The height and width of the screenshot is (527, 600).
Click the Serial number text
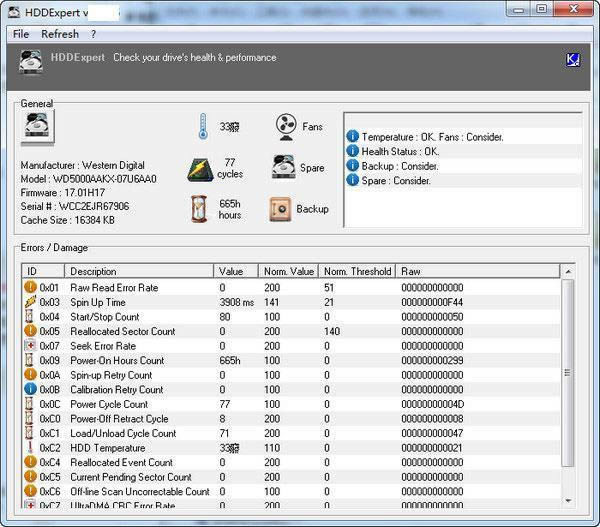pos(75,207)
